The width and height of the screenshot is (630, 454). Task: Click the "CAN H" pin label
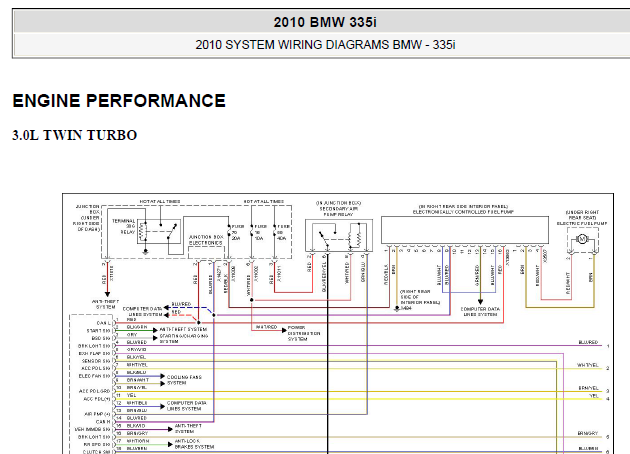coord(103,422)
